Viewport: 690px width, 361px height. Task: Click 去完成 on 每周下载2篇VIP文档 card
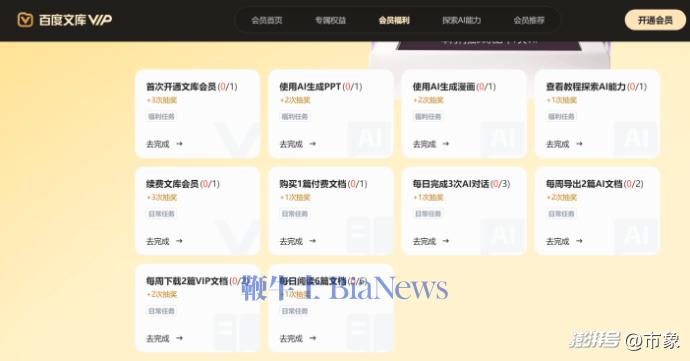point(158,339)
